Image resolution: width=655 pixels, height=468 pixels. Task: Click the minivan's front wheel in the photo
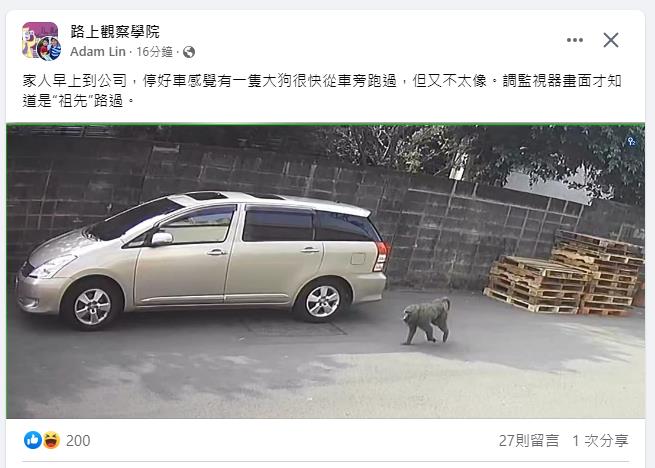[x=92, y=307]
